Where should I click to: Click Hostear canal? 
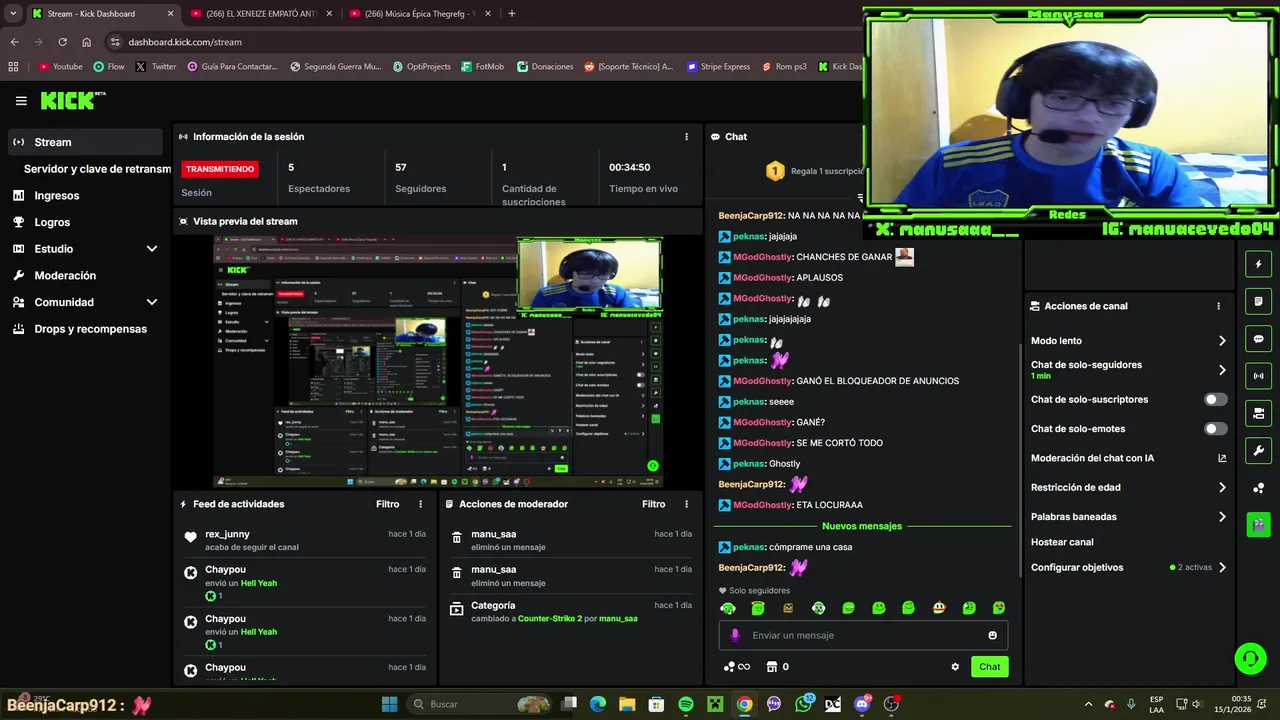pos(1062,542)
